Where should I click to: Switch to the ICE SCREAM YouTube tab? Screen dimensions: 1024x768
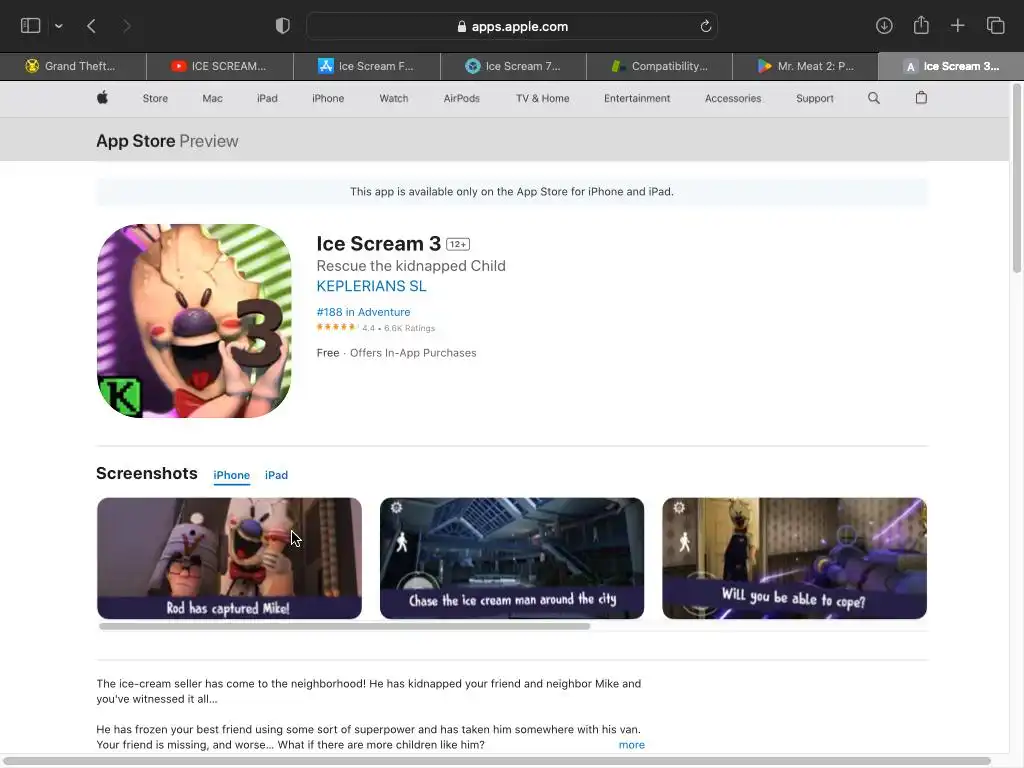[x=220, y=66]
